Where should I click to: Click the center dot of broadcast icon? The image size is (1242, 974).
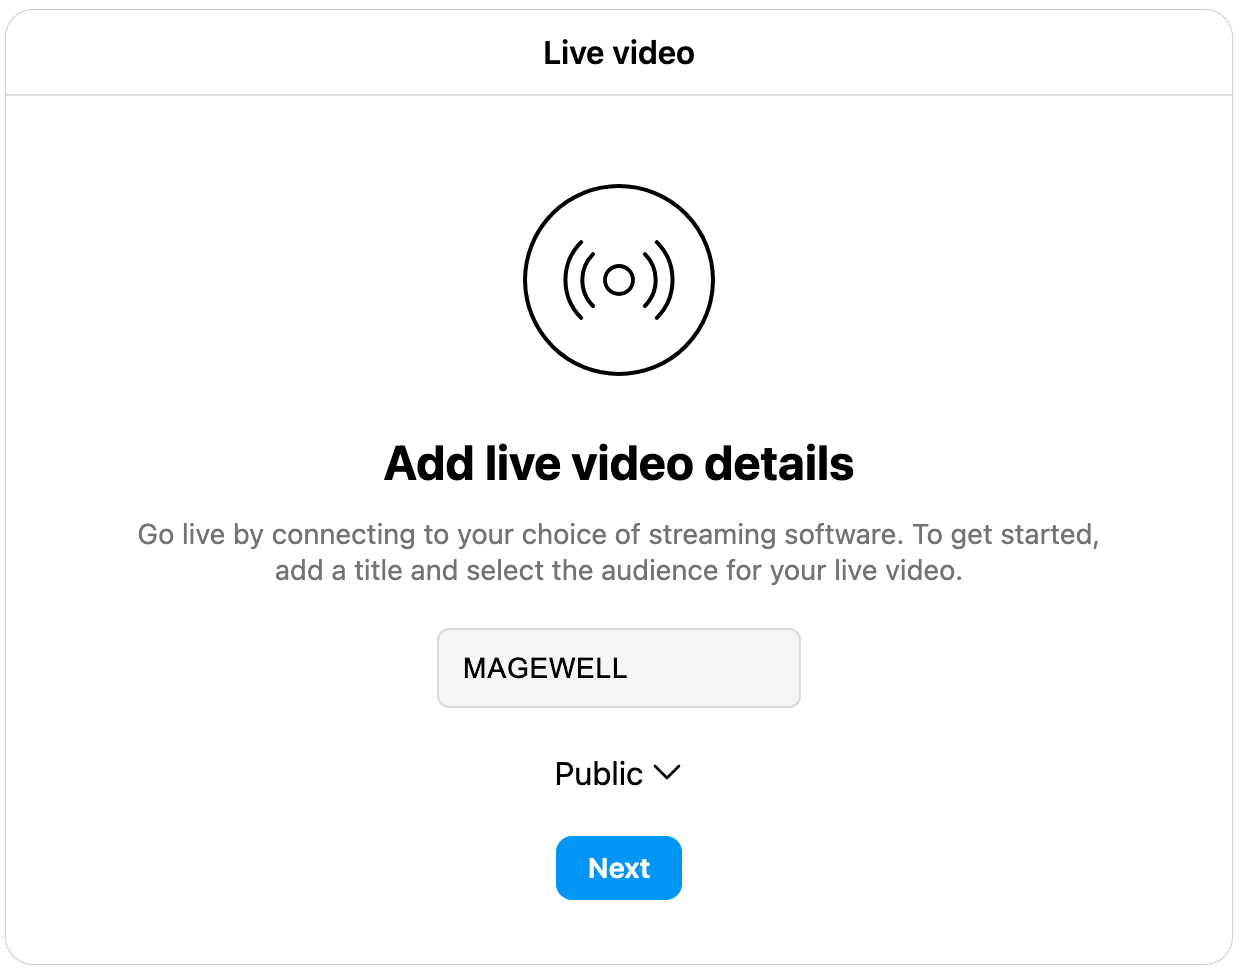pyautogui.click(x=619, y=280)
